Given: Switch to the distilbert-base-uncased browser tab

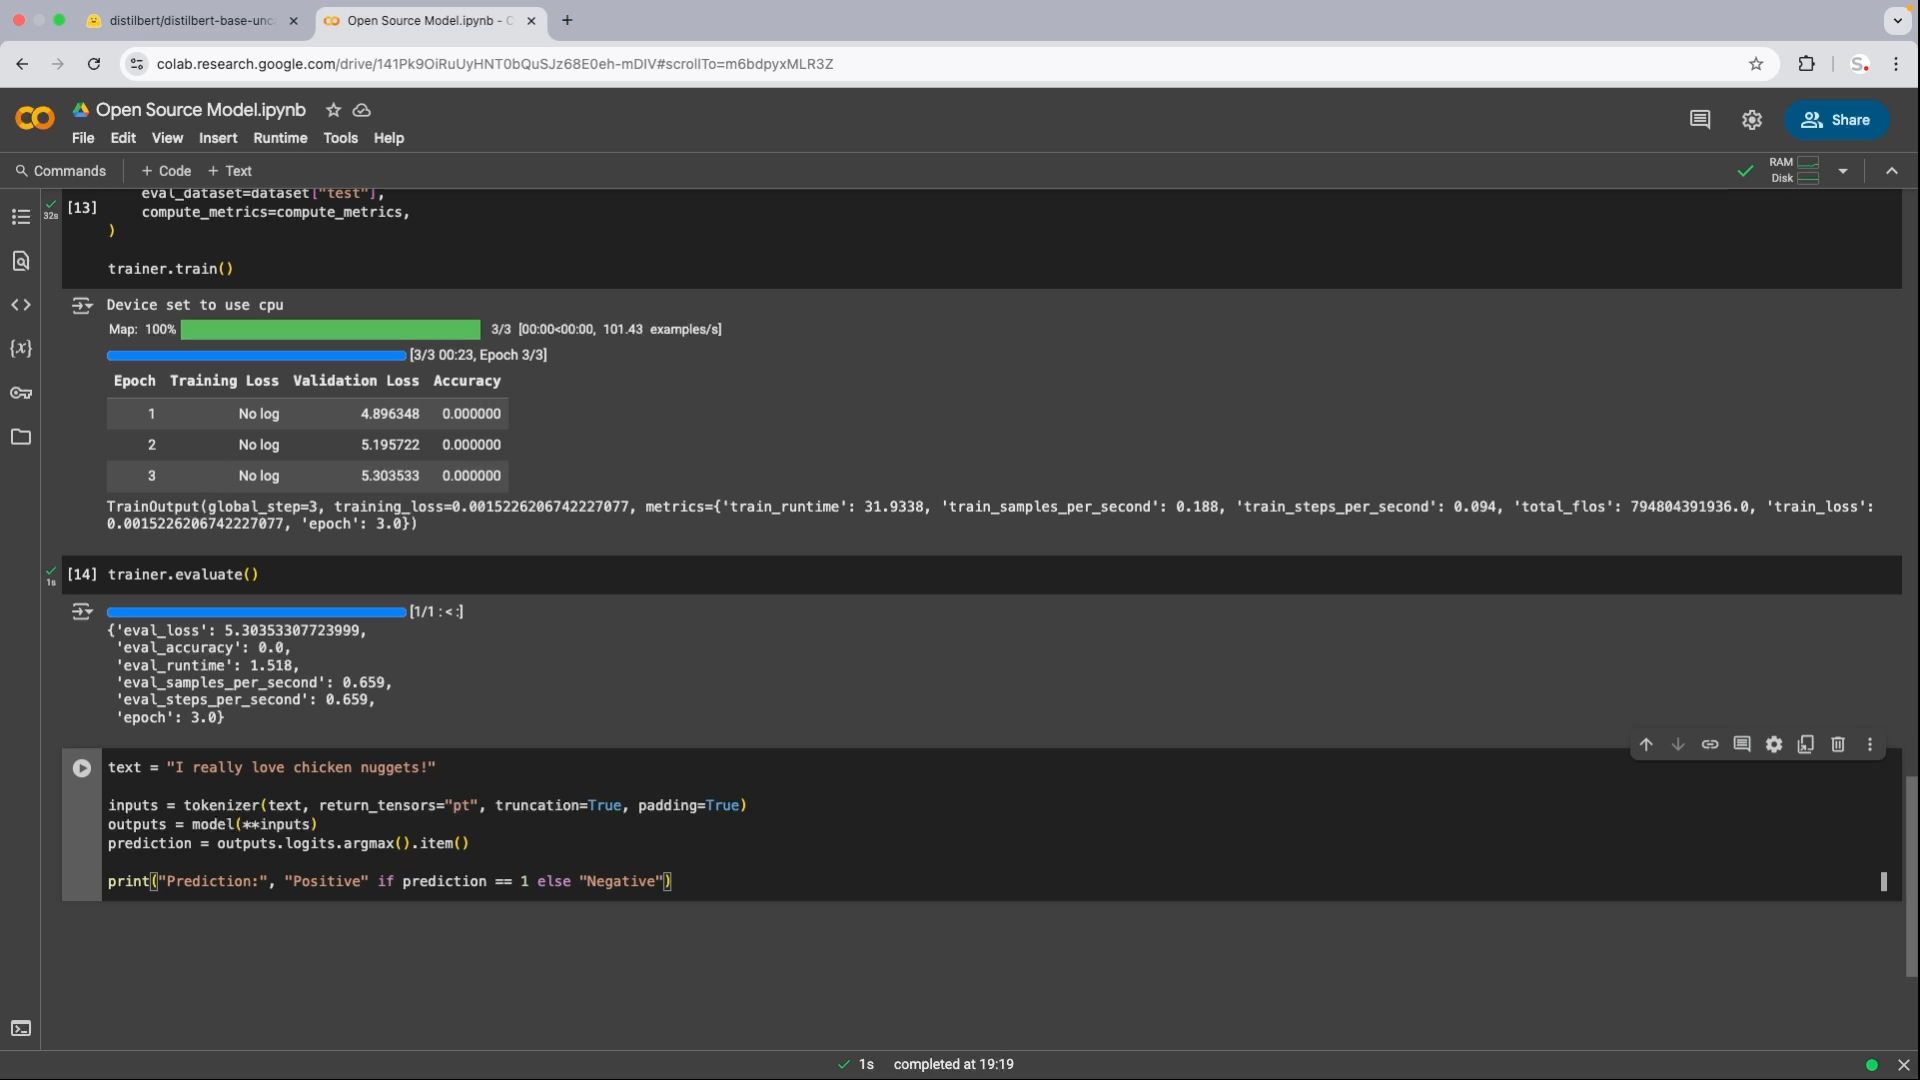Looking at the screenshot, I should [192, 20].
